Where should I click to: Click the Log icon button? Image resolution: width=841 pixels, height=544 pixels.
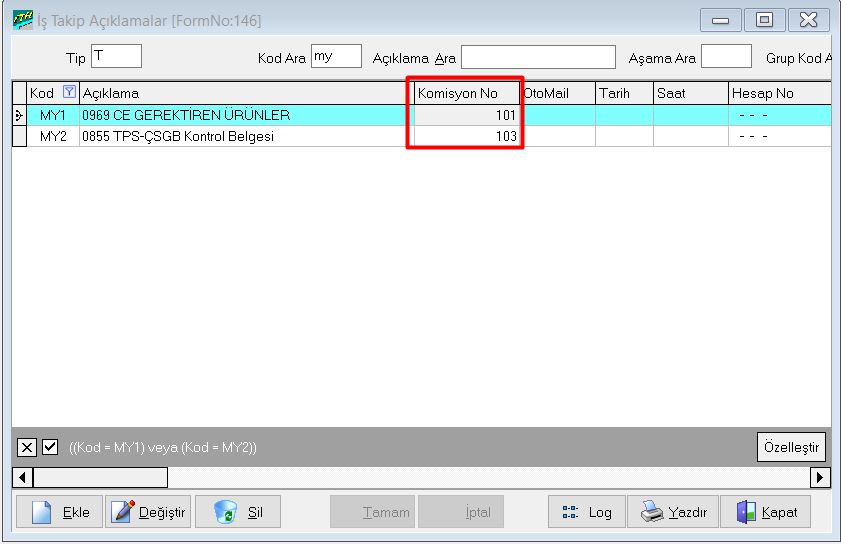click(571, 512)
